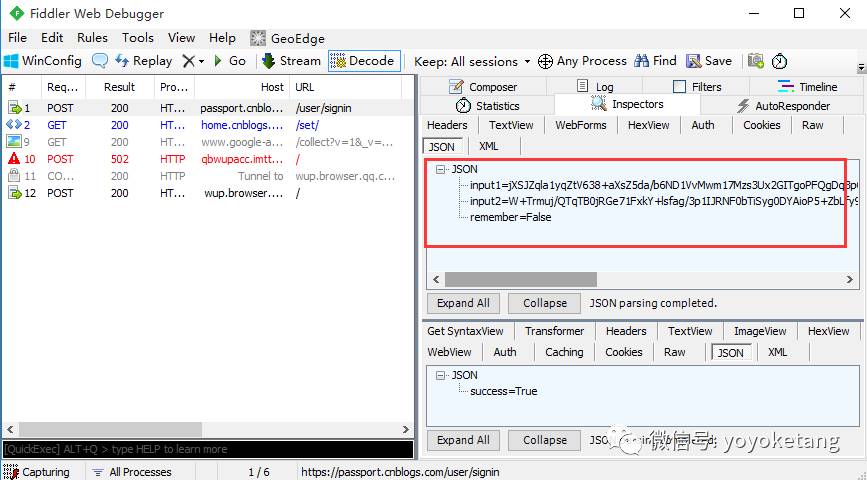
Task: Click the camera screenshot icon
Action: click(755, 61)
